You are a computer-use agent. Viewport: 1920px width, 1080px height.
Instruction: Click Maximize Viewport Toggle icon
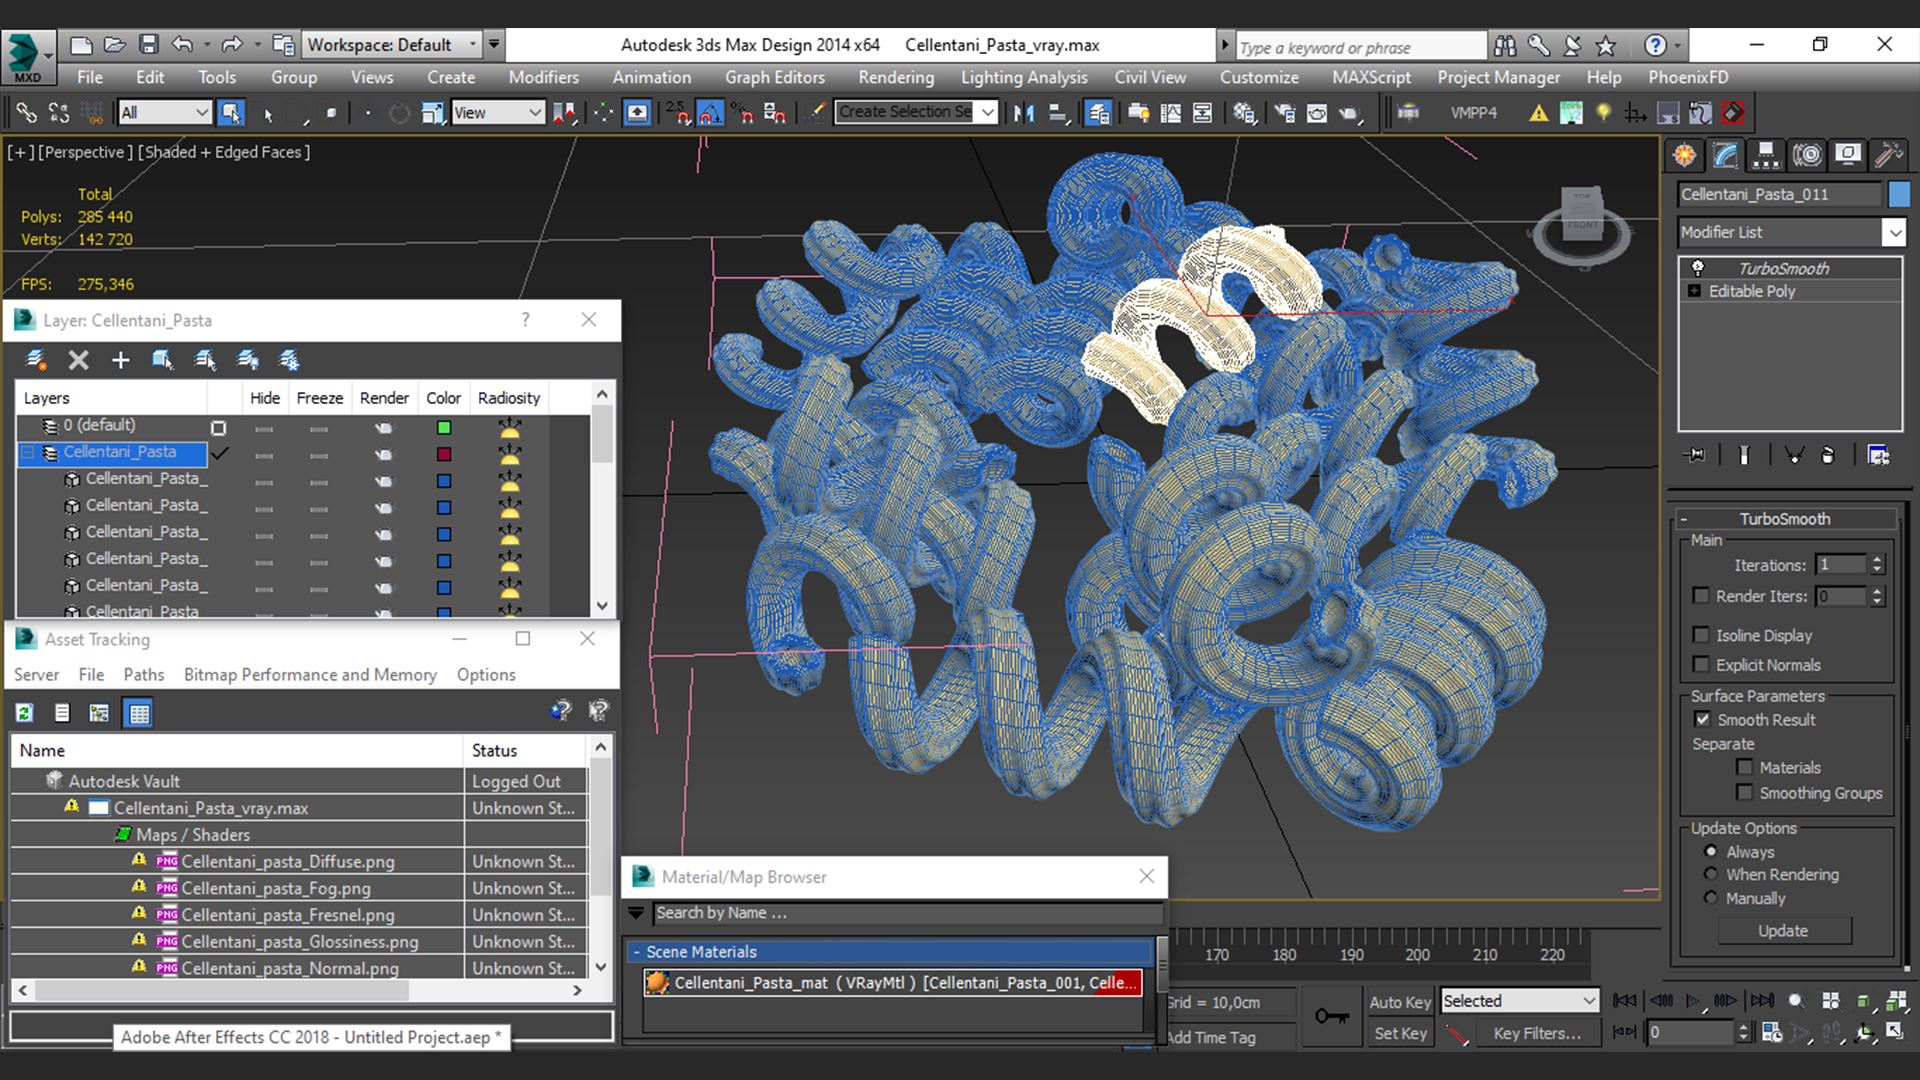(x=1896, y=1032)
